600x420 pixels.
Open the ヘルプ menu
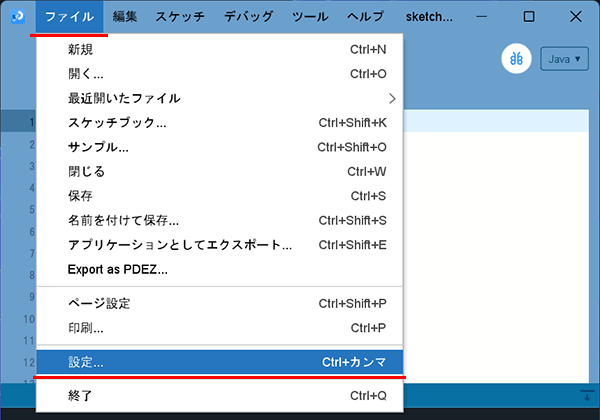click(365, 16)
